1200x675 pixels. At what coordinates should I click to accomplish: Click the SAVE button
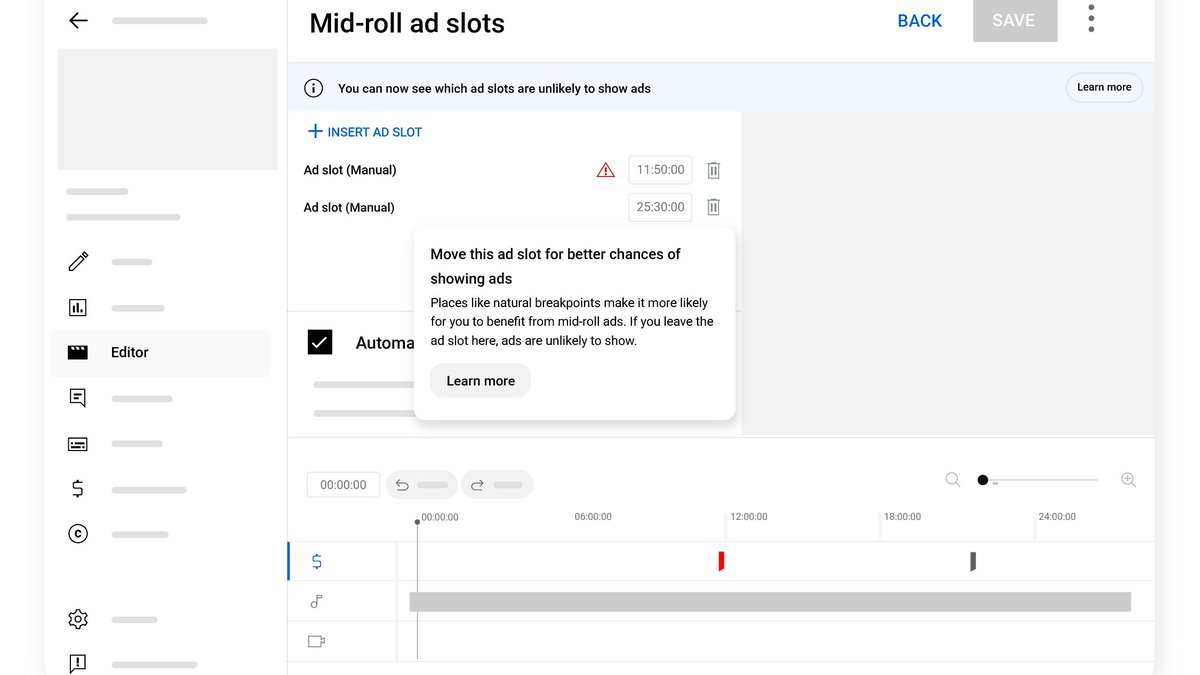pos(1014,21)
